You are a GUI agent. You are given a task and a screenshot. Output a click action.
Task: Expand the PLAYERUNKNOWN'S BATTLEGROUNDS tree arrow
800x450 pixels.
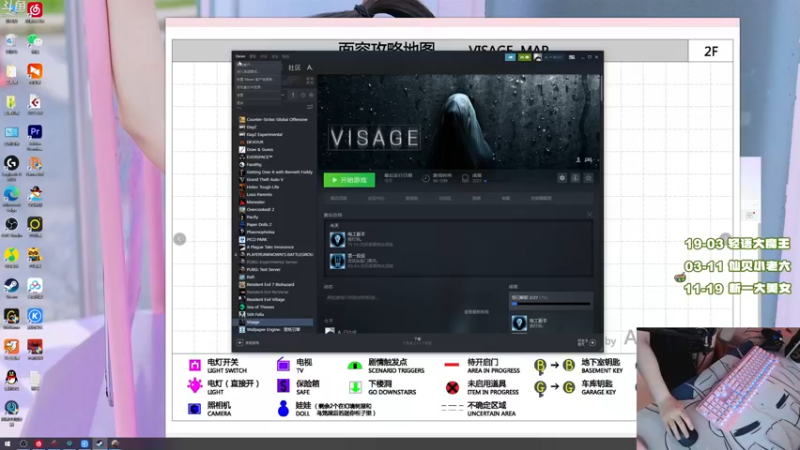236,254
